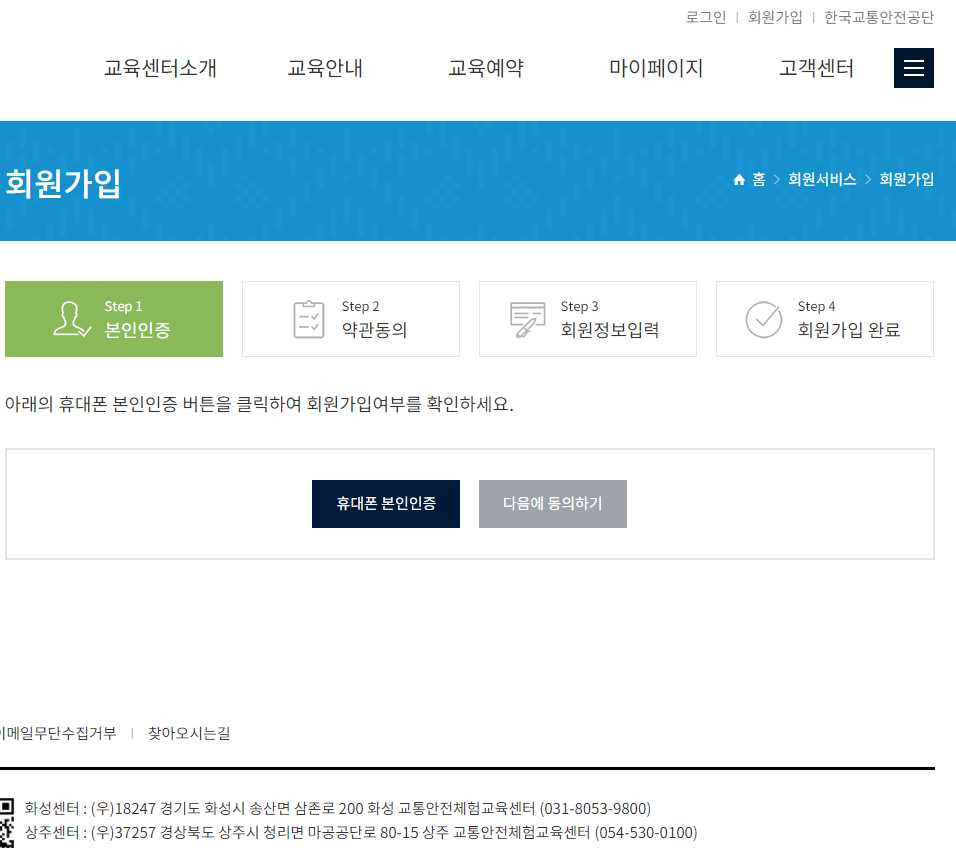The height and width of the screenshot is (848, 956).
Task: Click 회원가입 in the breadcrumb
Action: point(907,179)
